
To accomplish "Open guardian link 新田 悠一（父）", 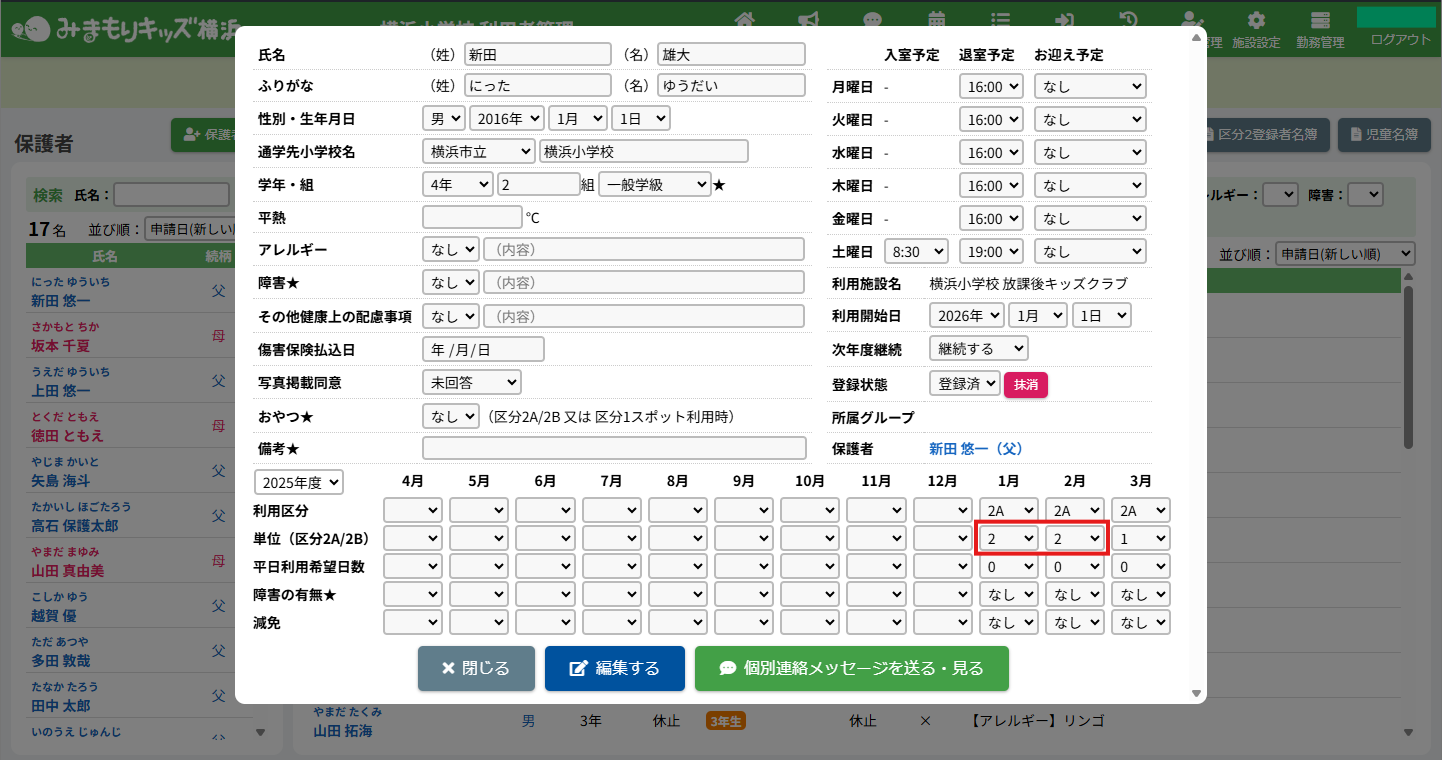I will (x=975, y=449).
